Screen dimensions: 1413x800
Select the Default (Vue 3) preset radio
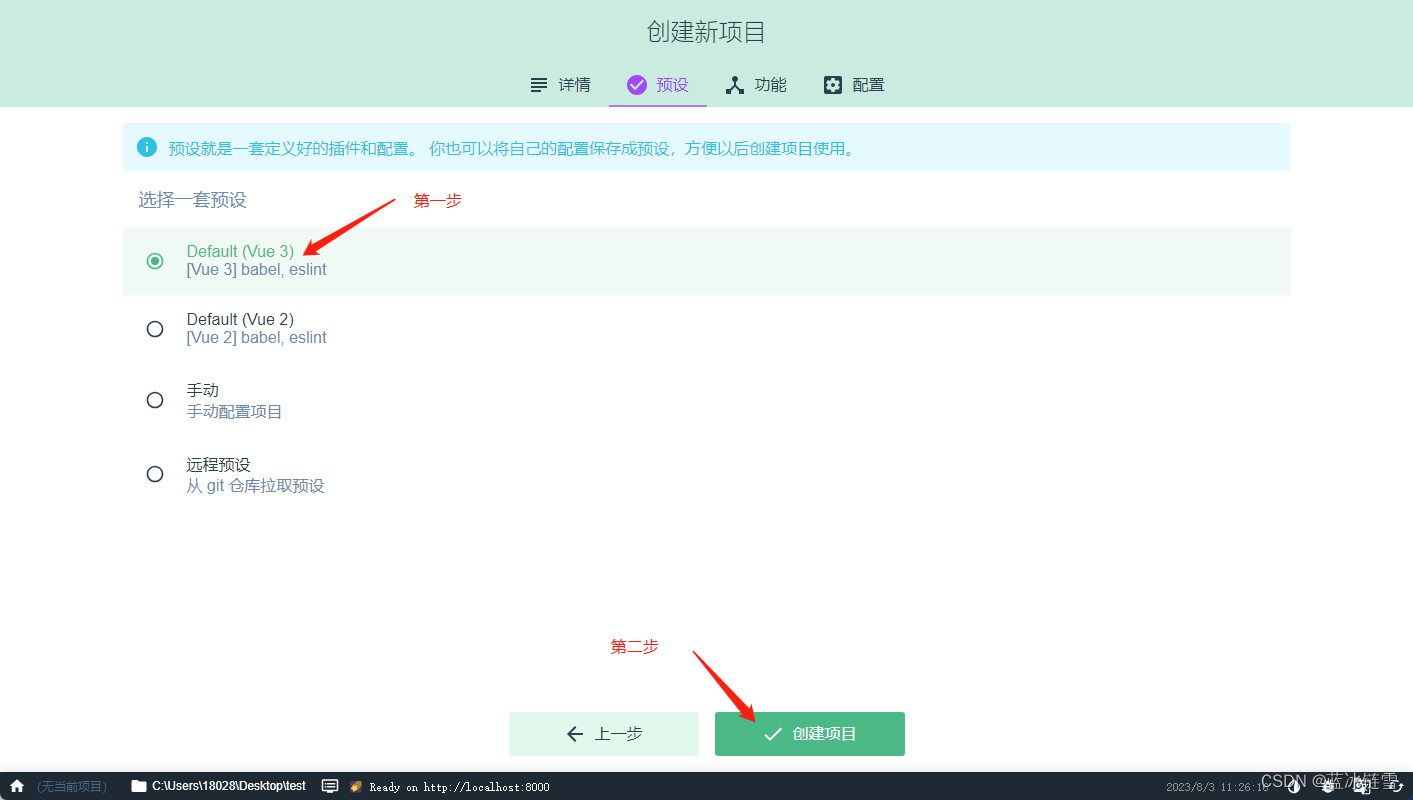[x=155, y=261]
